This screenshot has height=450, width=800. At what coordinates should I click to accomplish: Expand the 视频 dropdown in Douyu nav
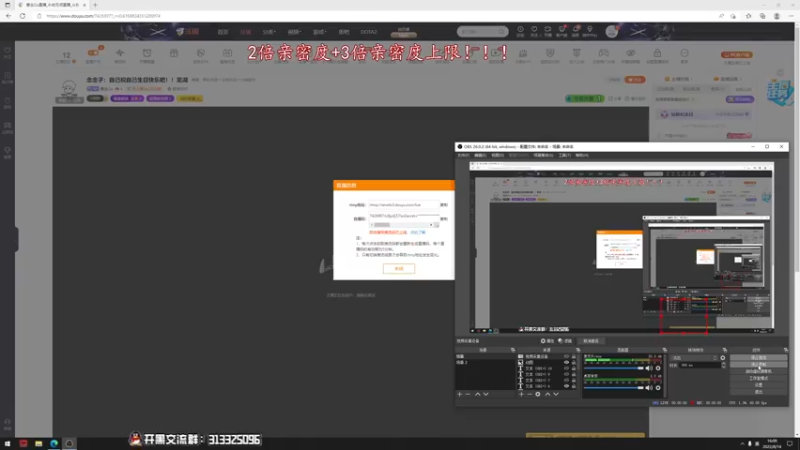pos(294,32)
